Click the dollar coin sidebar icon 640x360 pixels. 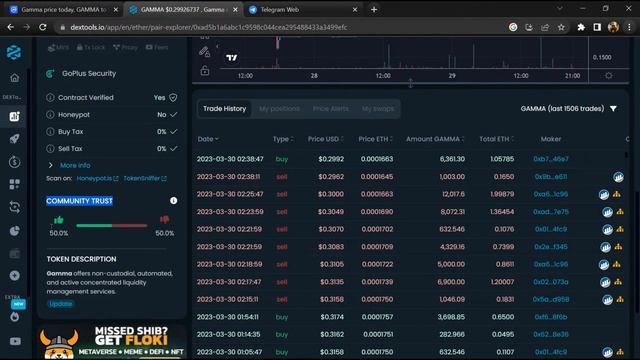pyautogui.click(x=15, y=162)
